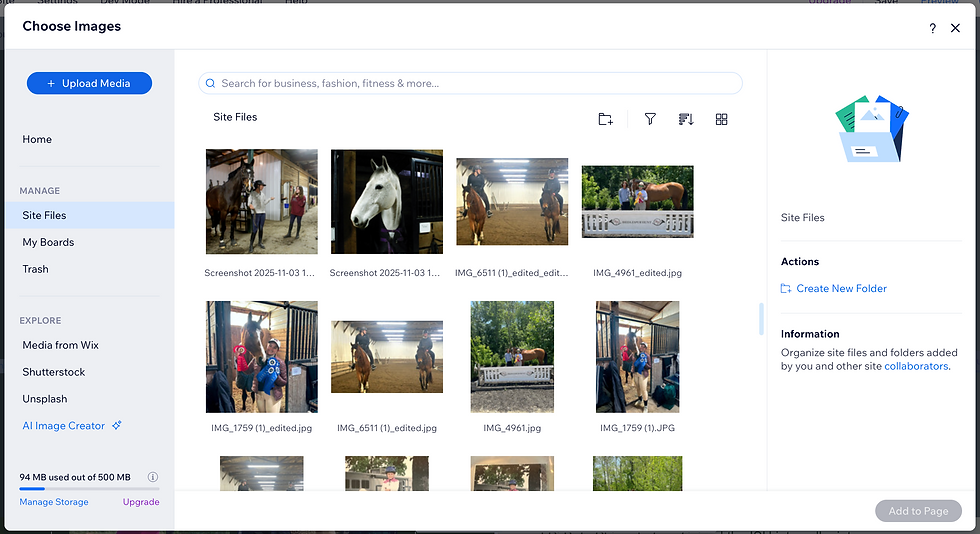
Task: Open My Boards section
Action: pos(48,242)
